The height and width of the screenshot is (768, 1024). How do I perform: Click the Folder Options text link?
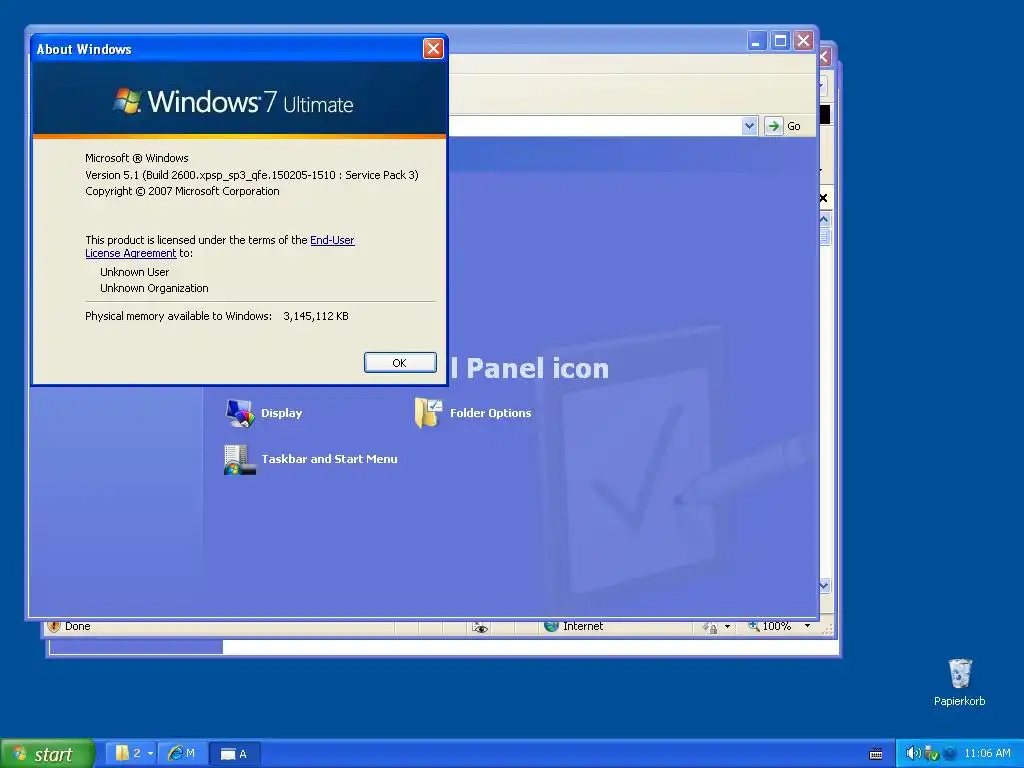[490, 413]
